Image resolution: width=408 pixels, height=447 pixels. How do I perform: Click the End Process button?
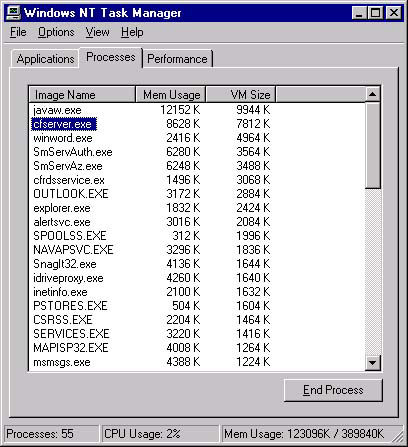333,390
